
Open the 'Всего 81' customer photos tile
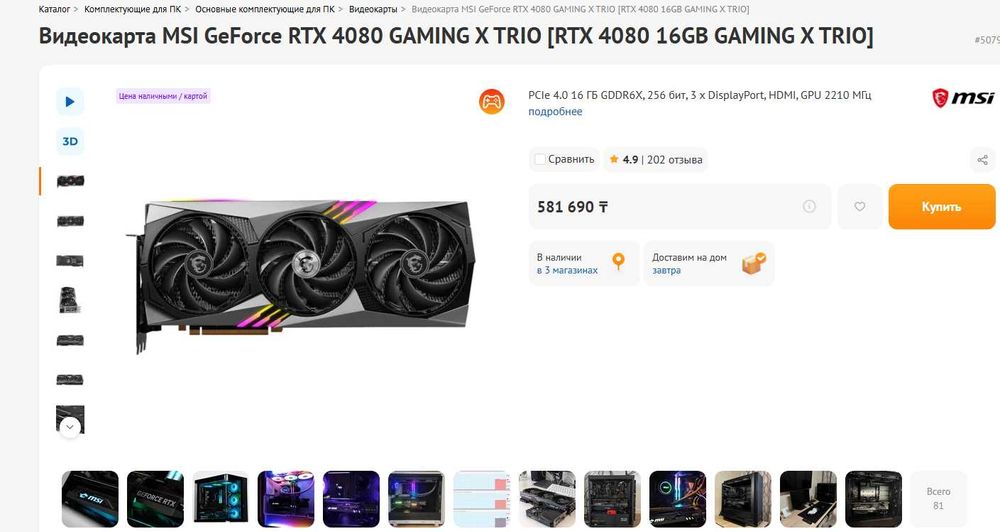point(938,498)
